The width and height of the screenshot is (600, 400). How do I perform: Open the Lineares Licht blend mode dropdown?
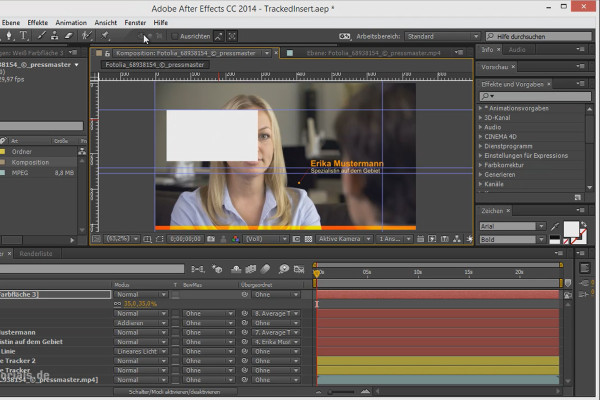(141, 351)
